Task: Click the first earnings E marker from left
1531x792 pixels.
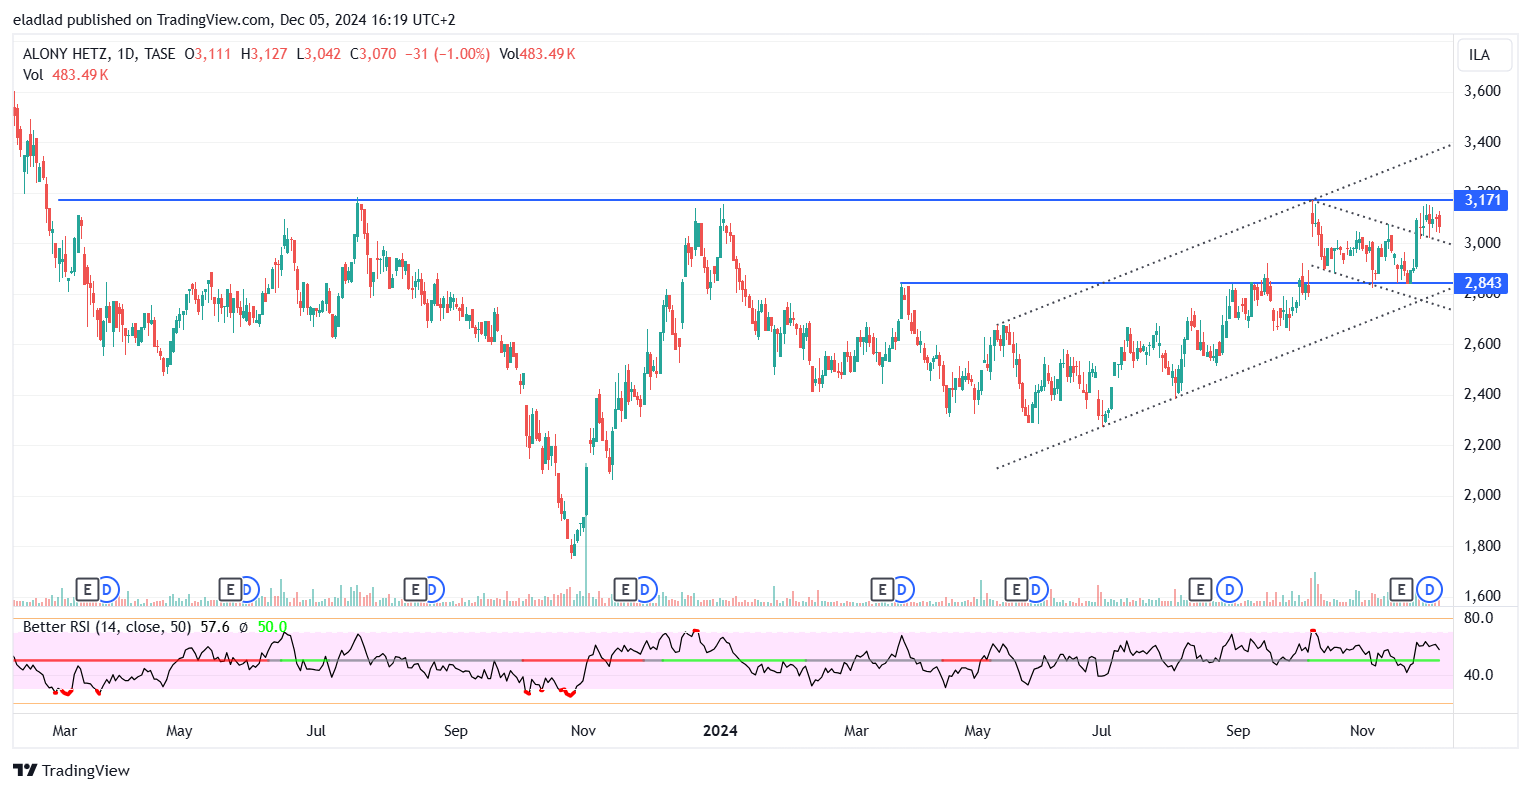Action: click(x=87, y=590)
